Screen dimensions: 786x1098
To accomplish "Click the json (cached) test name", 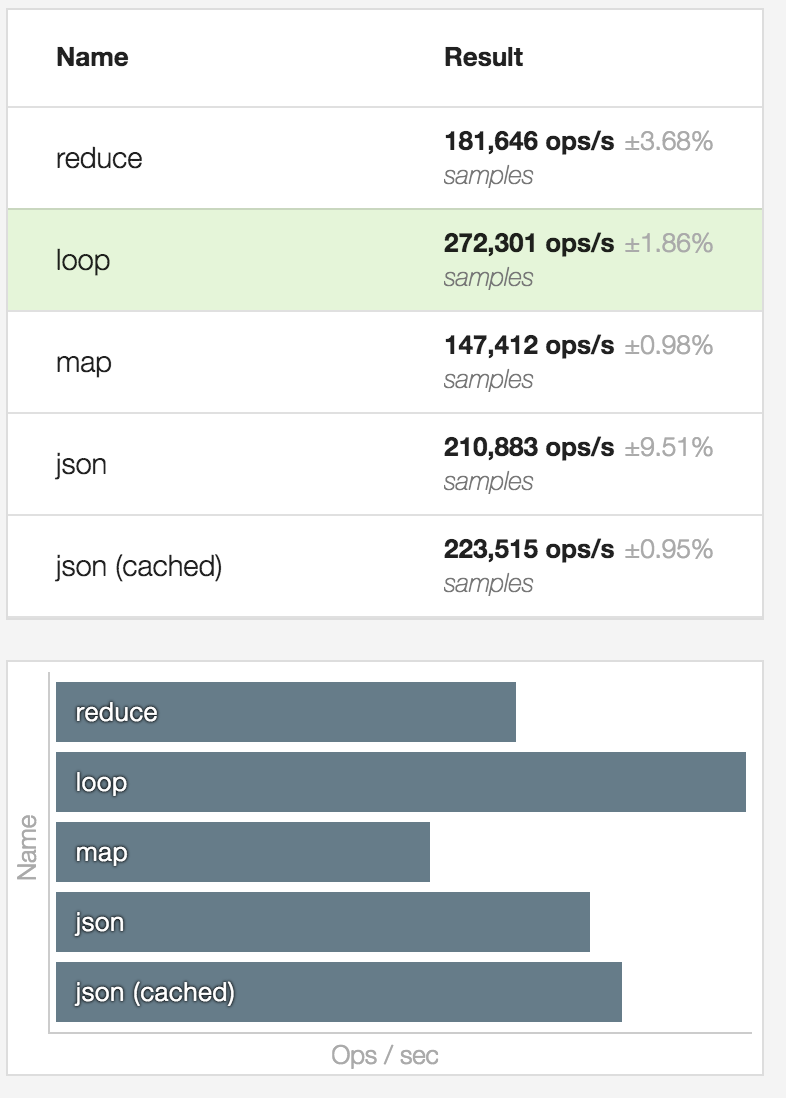I will coord(139,567).
